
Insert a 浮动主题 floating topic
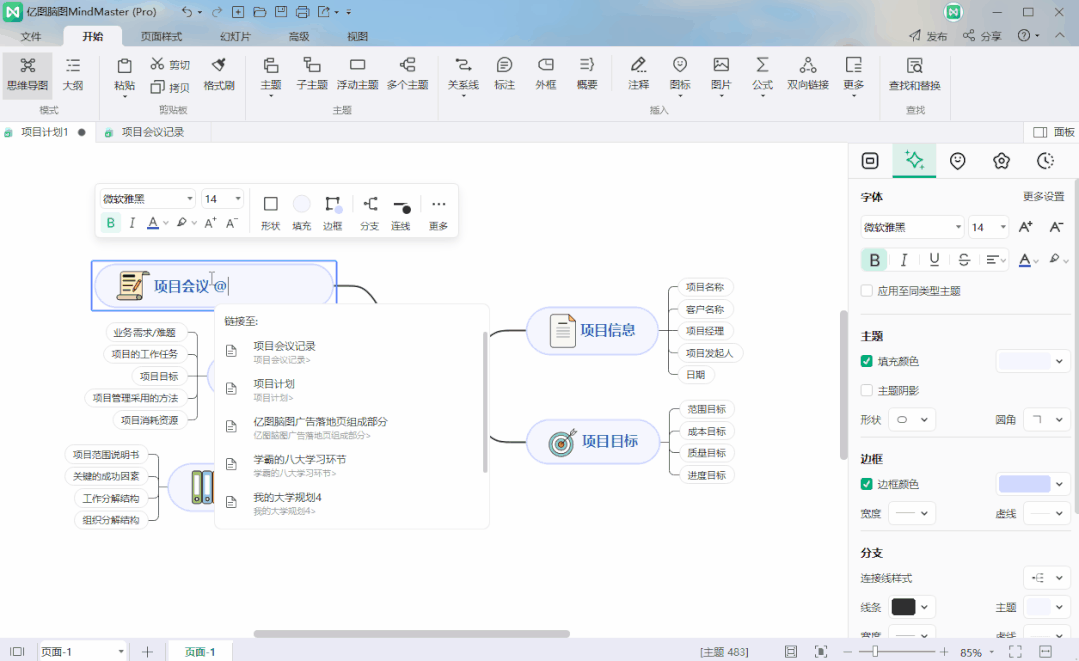tap(357, 74)
